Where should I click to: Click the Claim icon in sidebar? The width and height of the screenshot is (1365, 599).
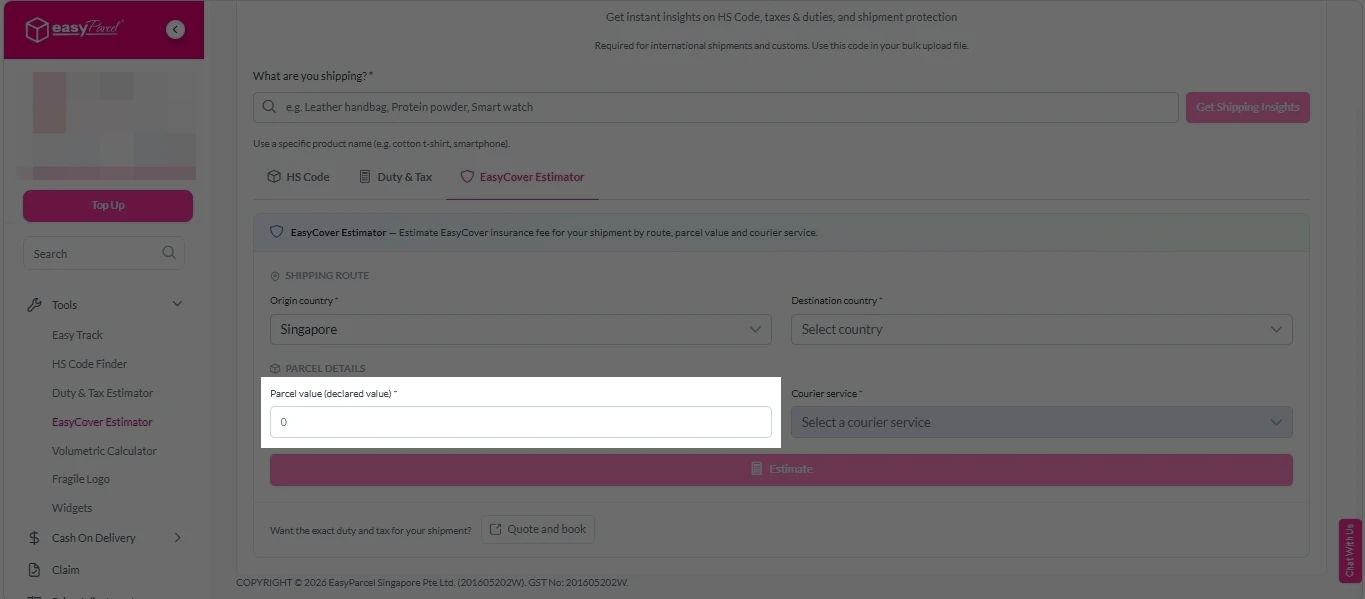34,570
